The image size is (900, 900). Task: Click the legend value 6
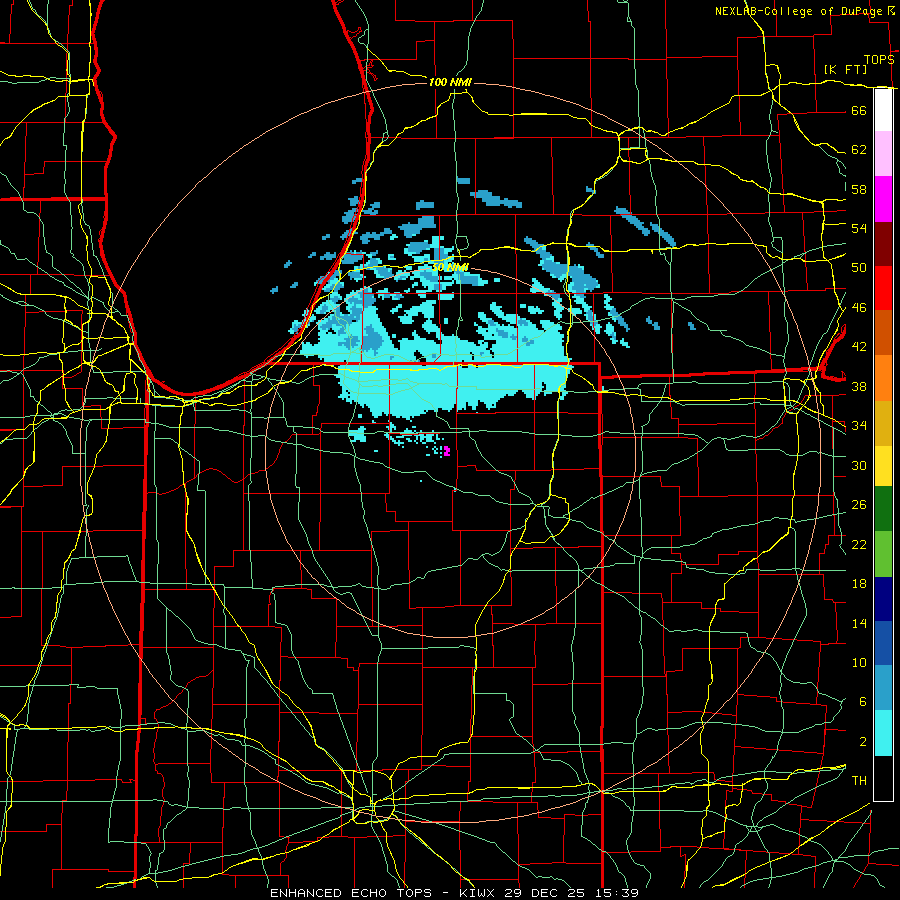pyautogui.click(x=863, y=702)
